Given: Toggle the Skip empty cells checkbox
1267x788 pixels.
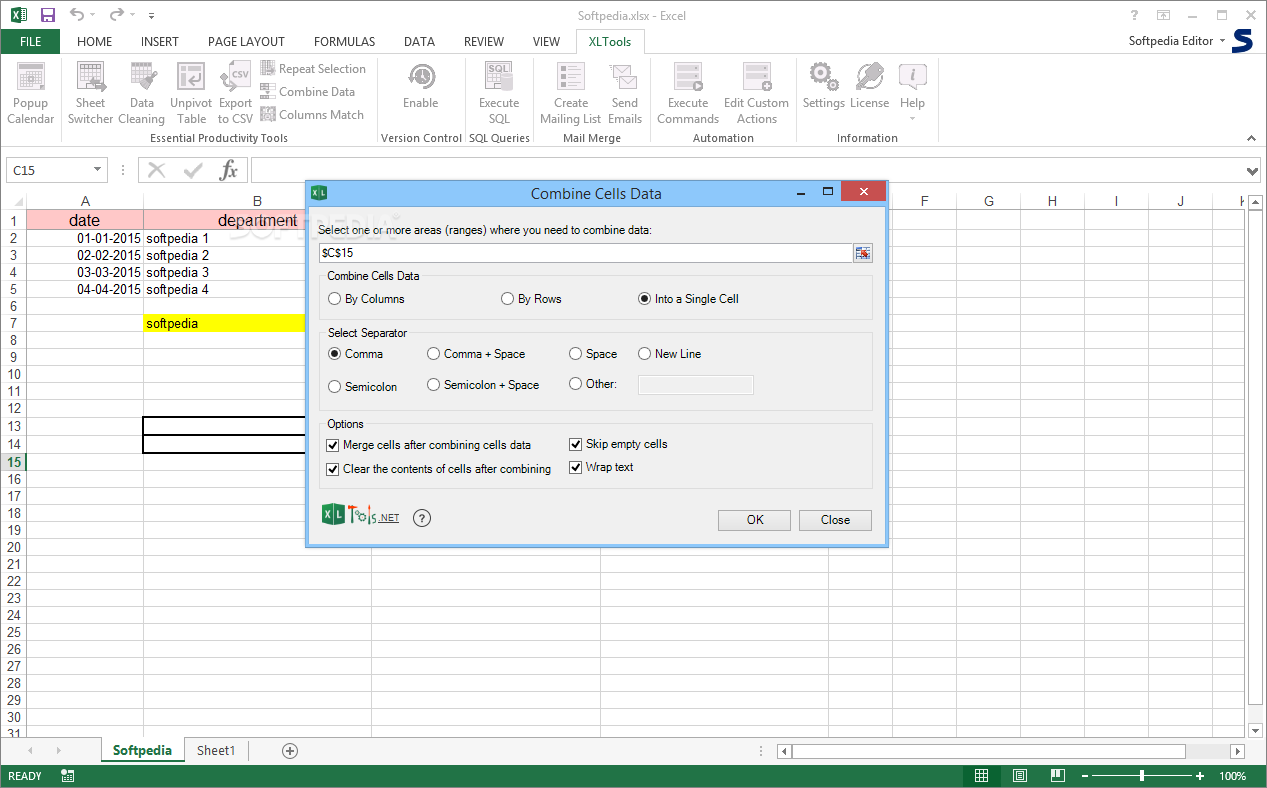Looking at the screenshot, I should click(619, 444).
